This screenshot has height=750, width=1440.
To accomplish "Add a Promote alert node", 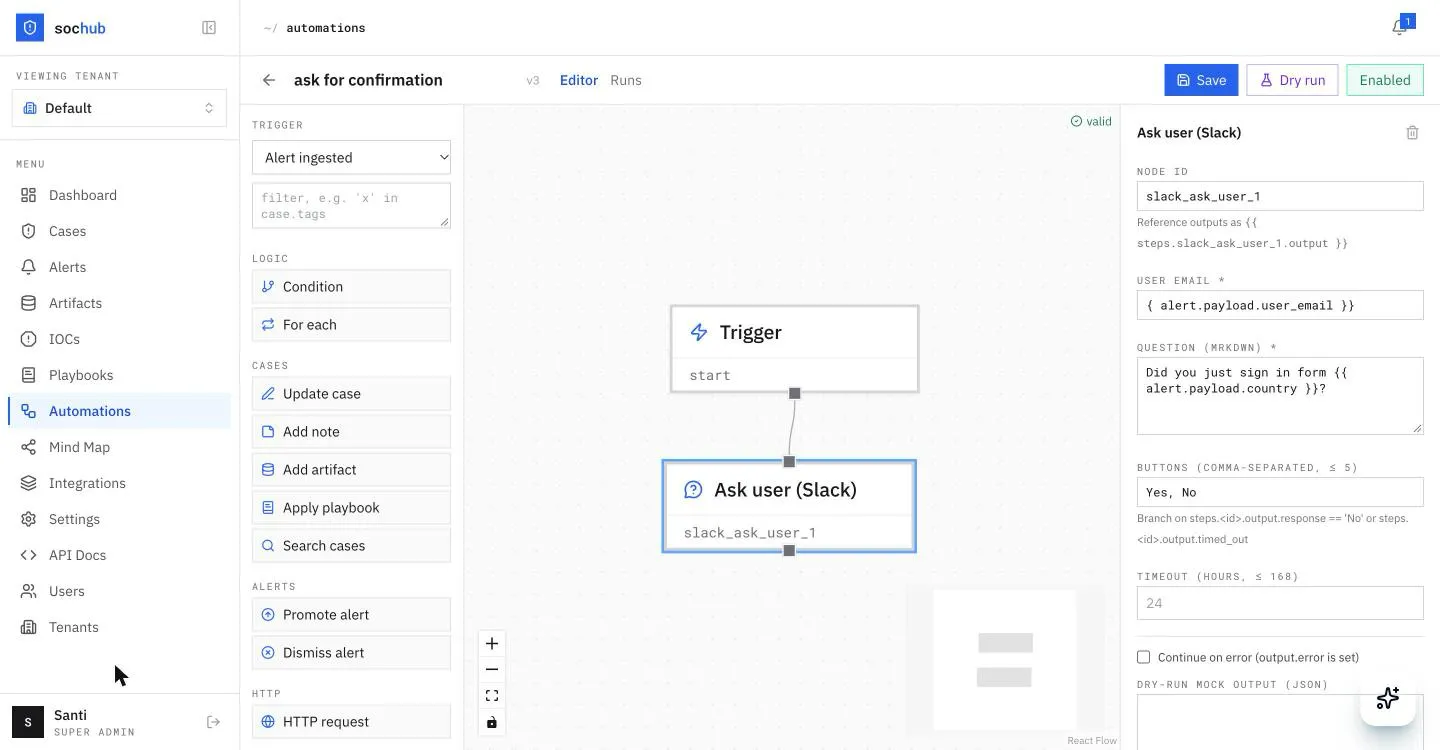I will click(351, 614).
